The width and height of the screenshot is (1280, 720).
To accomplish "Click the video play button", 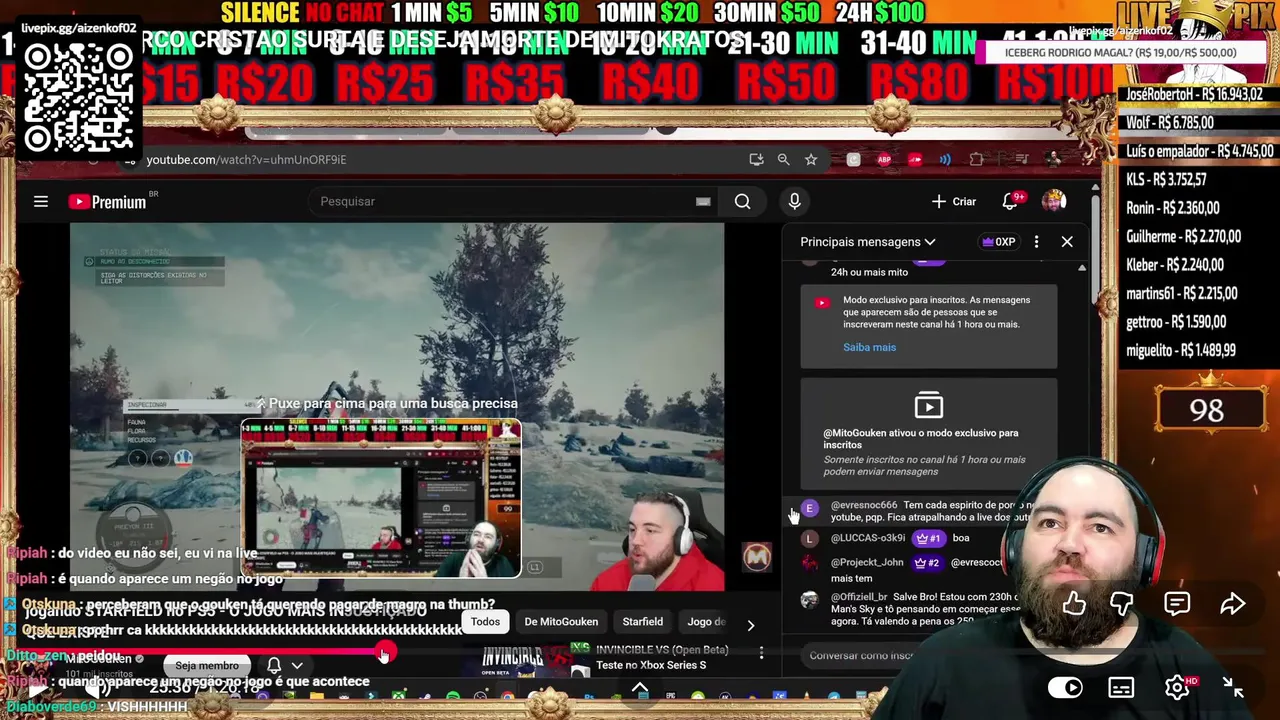I will 37,689.
